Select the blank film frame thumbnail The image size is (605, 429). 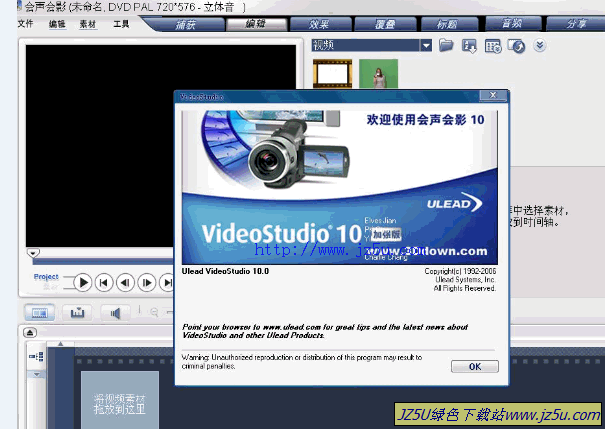332,74
